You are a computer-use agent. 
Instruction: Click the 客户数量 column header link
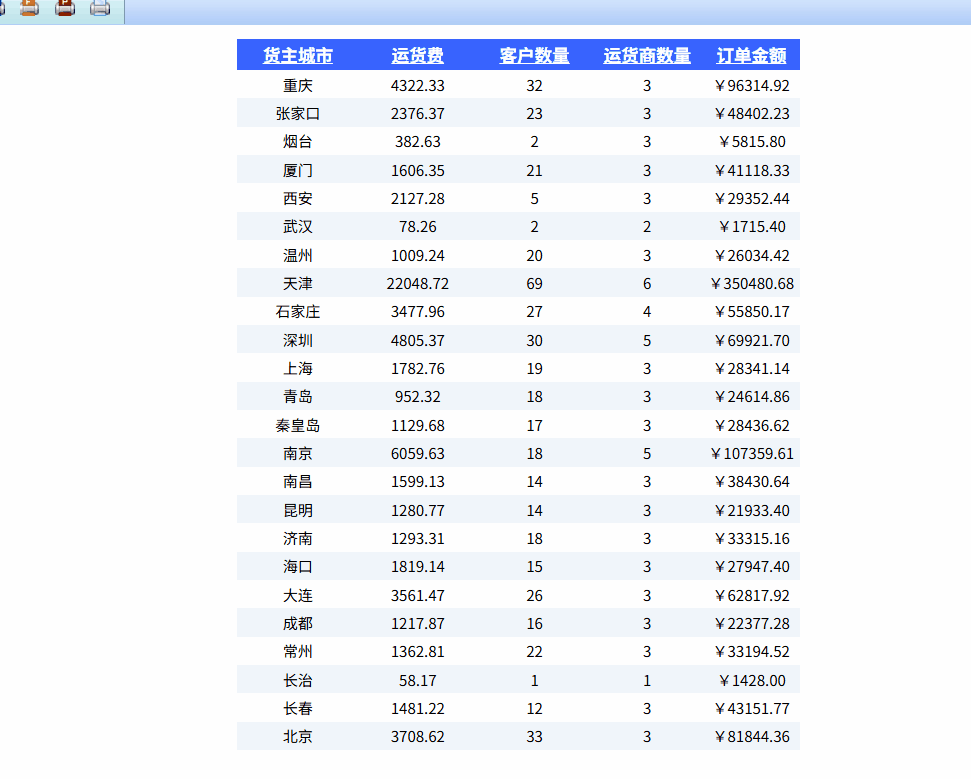click(x=534, y=55)
